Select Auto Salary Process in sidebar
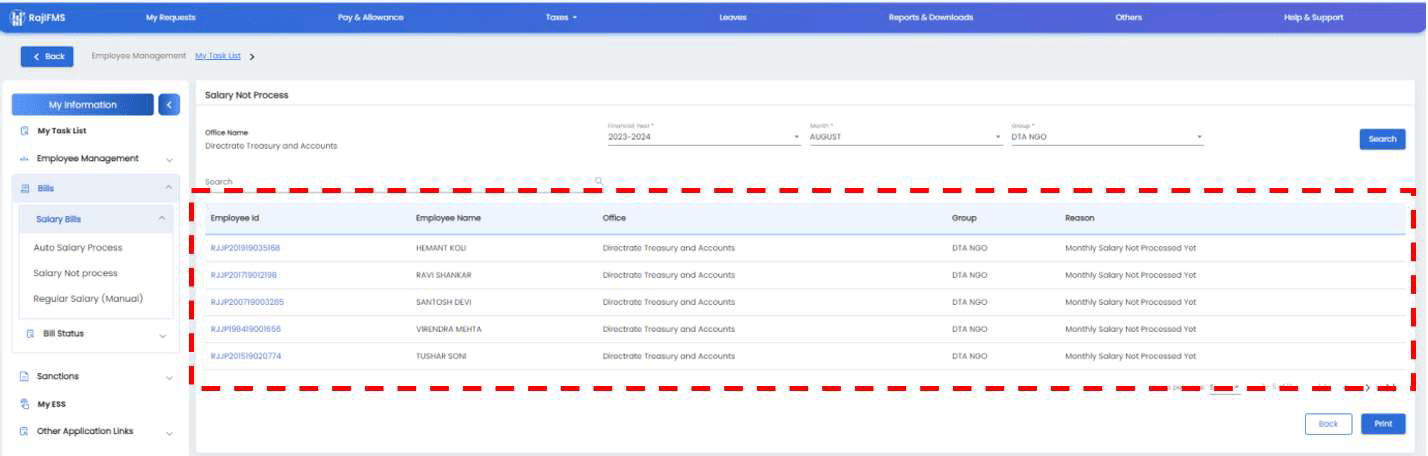Screen dimensions: 1428x456 click(x=78, y=248)
